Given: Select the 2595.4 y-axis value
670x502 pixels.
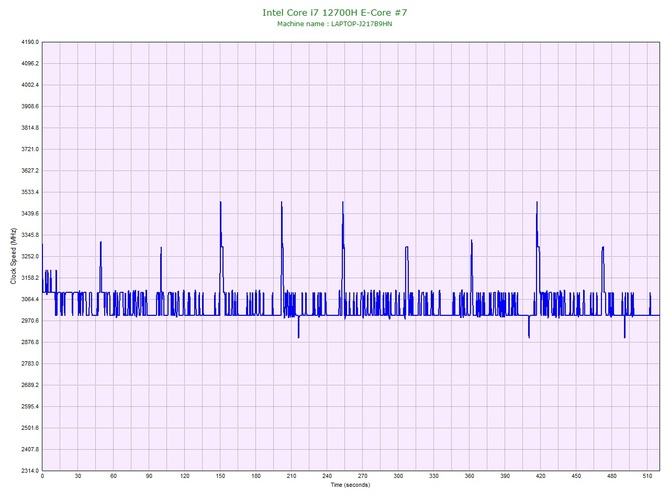Looking at the screenshot, I should pyautogui.click(x=30, y=407).
